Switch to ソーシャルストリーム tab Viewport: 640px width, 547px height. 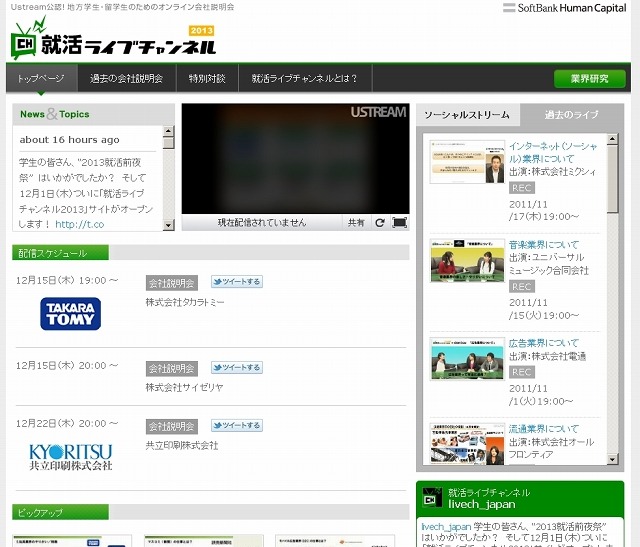click(x=467, y=115)
